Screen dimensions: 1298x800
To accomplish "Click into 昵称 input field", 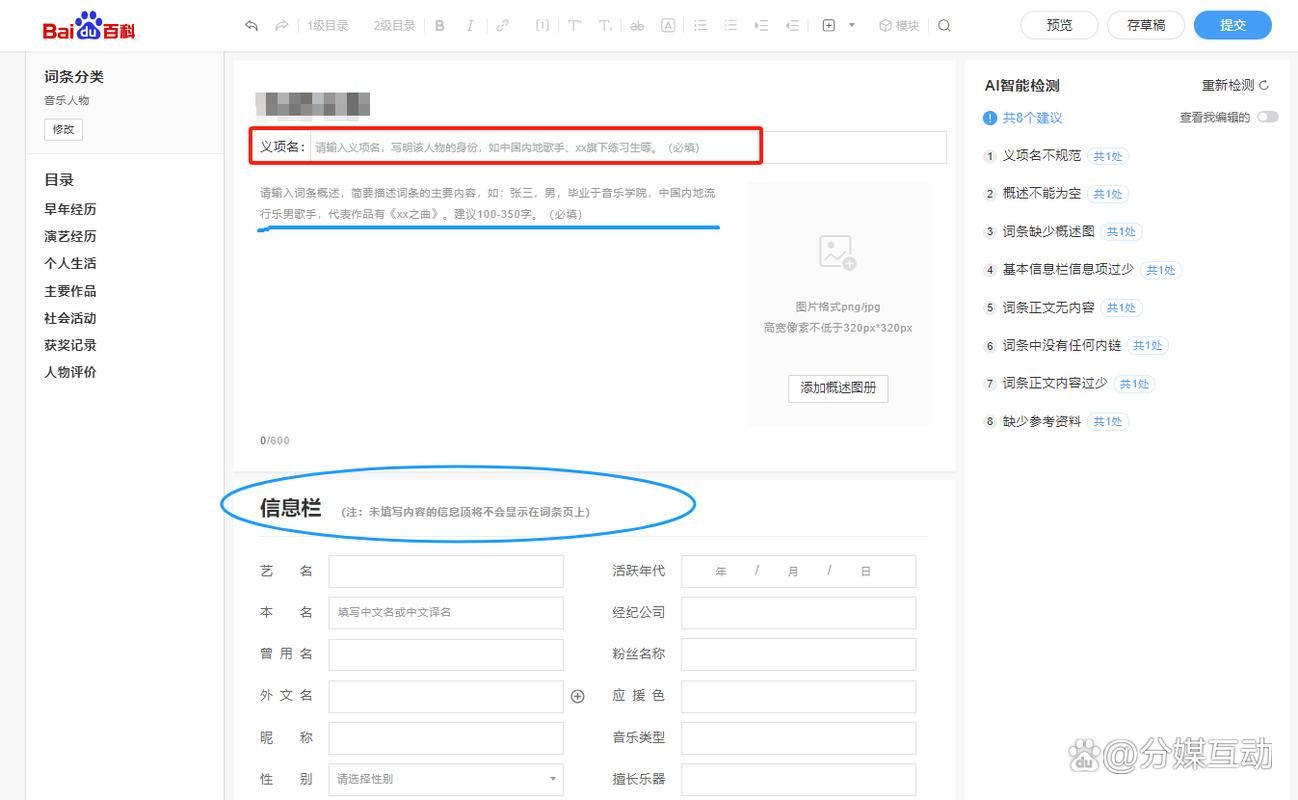I will point(446,738).
